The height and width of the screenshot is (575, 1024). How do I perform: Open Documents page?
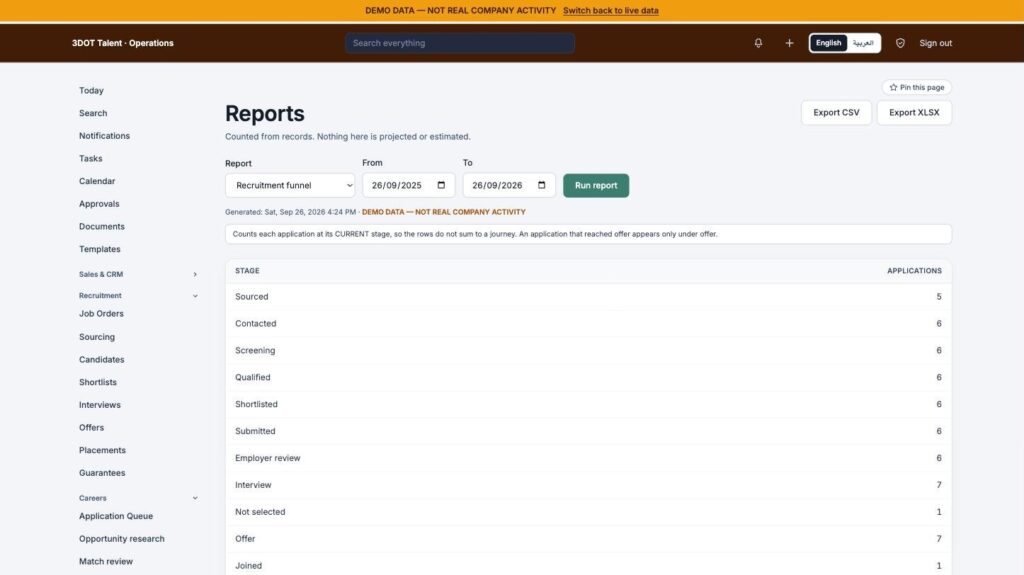pos(102,226)
